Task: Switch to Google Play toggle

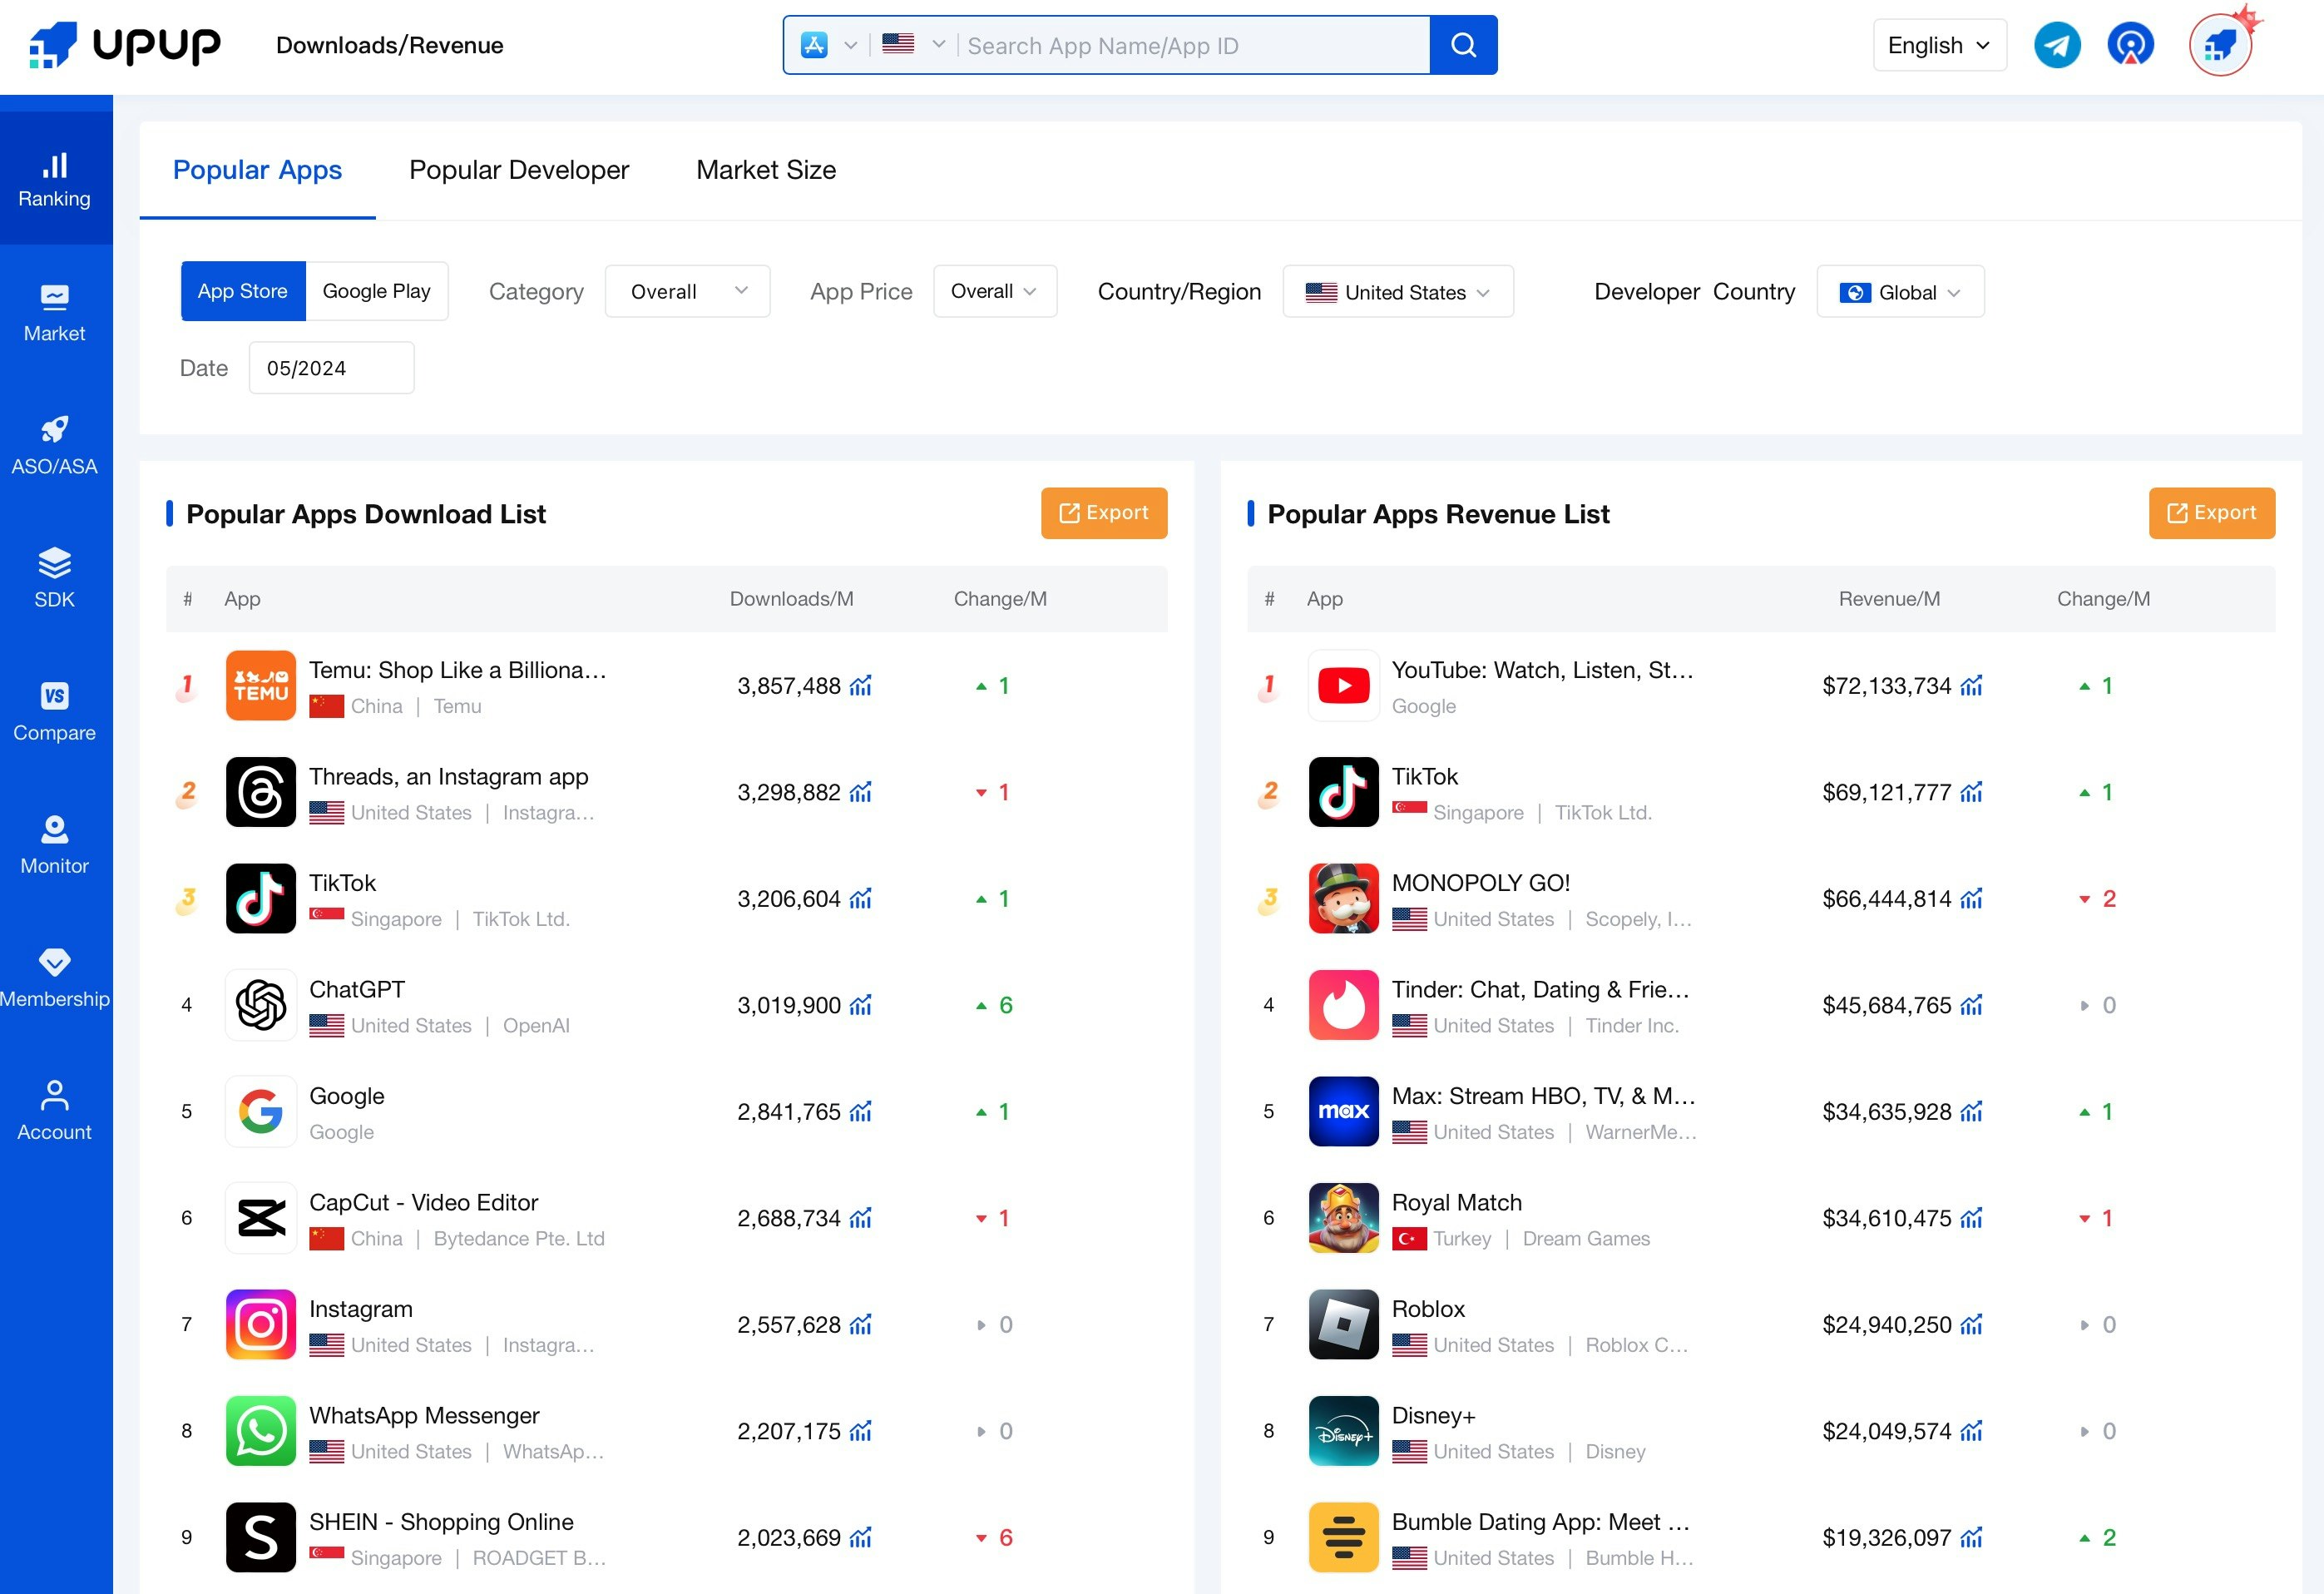Action: 376,291
